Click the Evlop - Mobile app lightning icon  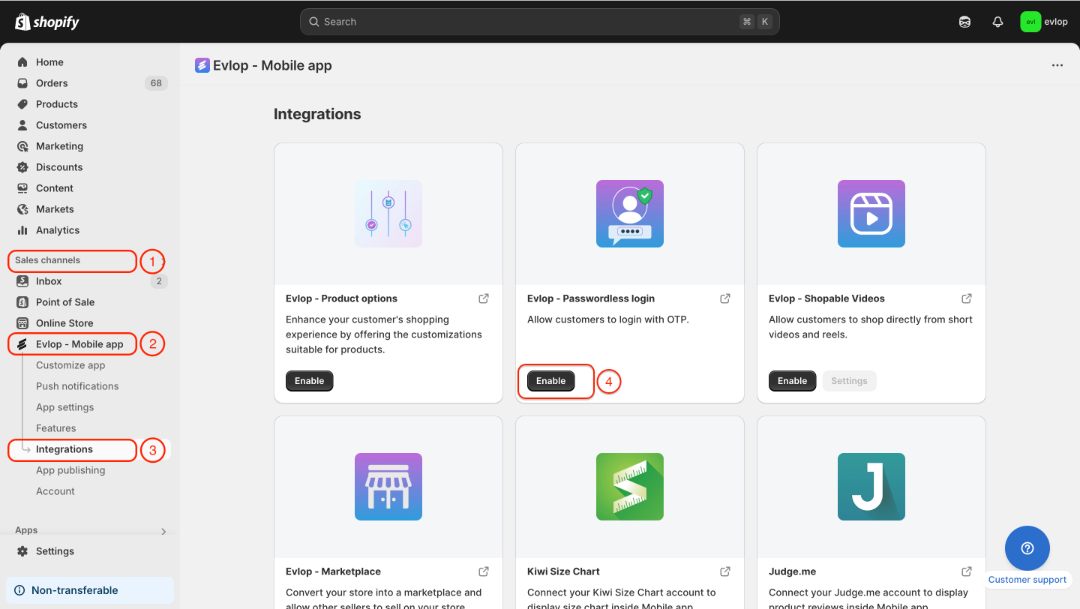click(x=22, y=343)
